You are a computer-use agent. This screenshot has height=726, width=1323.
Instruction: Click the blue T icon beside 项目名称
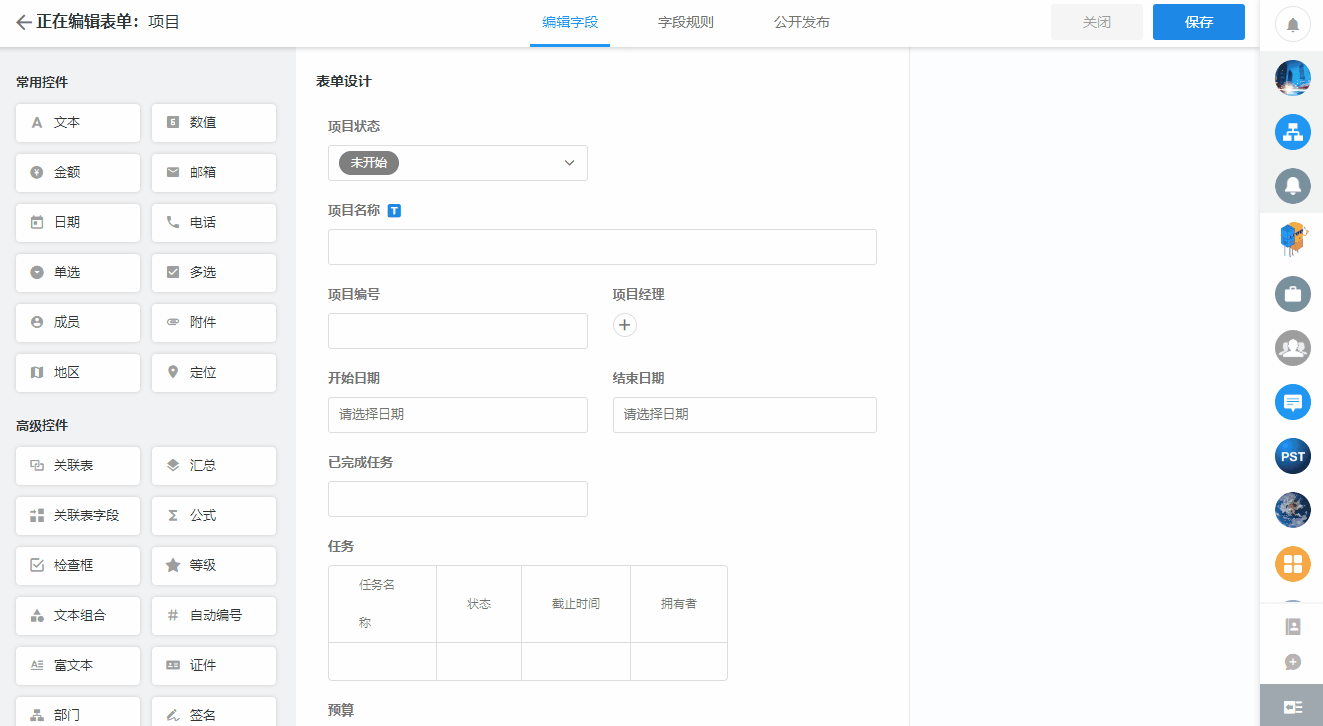pos(394,211)
